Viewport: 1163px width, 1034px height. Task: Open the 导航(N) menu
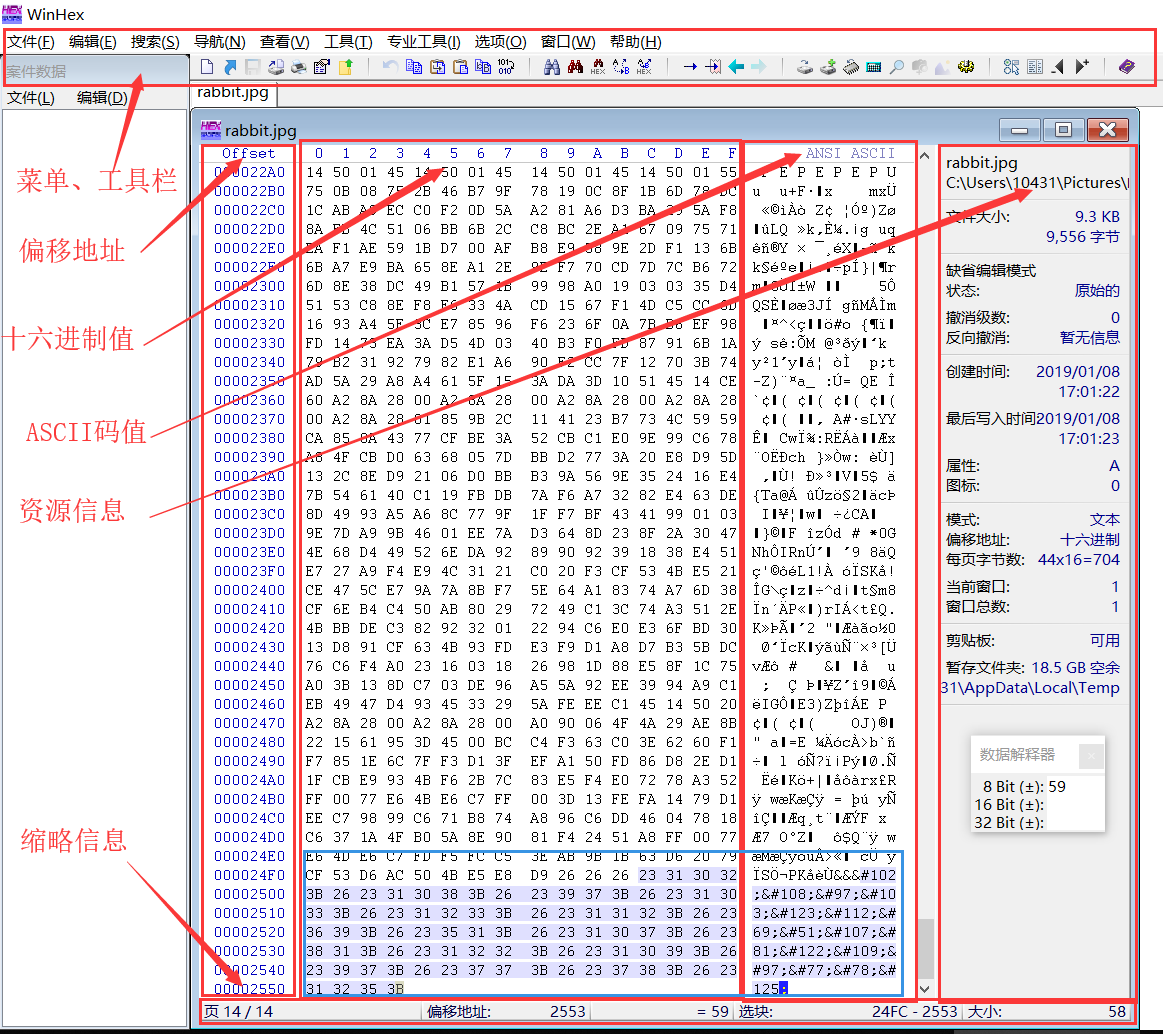pos(220,42)
